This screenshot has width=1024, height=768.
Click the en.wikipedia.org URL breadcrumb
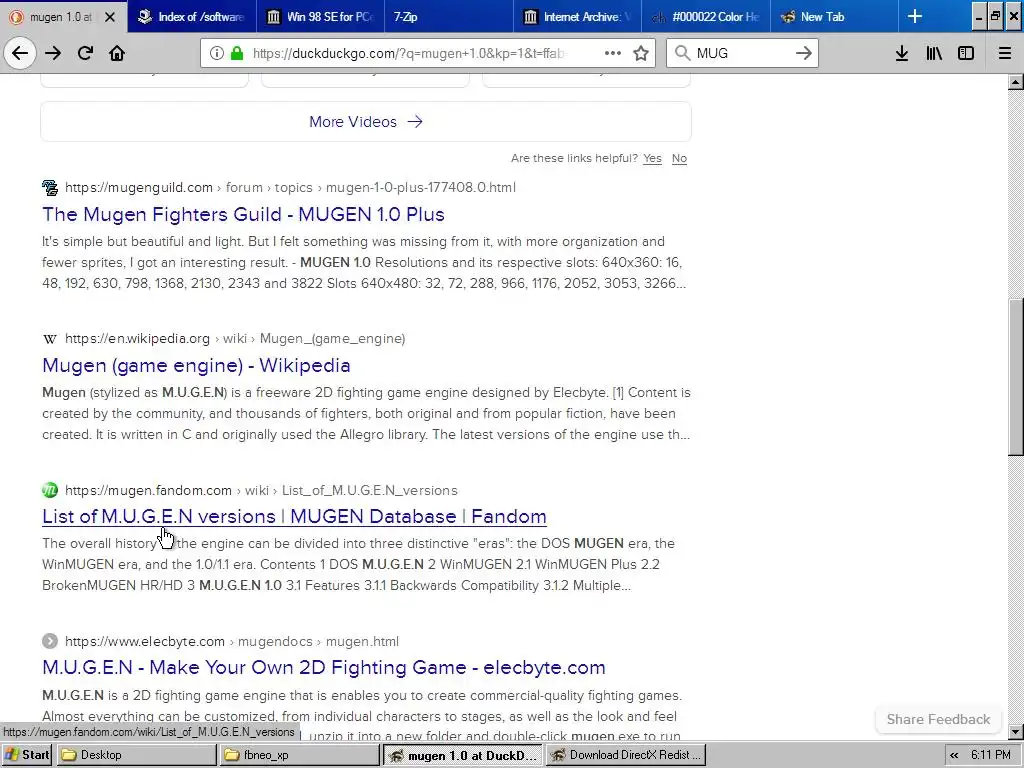click(x=234, y=339)
